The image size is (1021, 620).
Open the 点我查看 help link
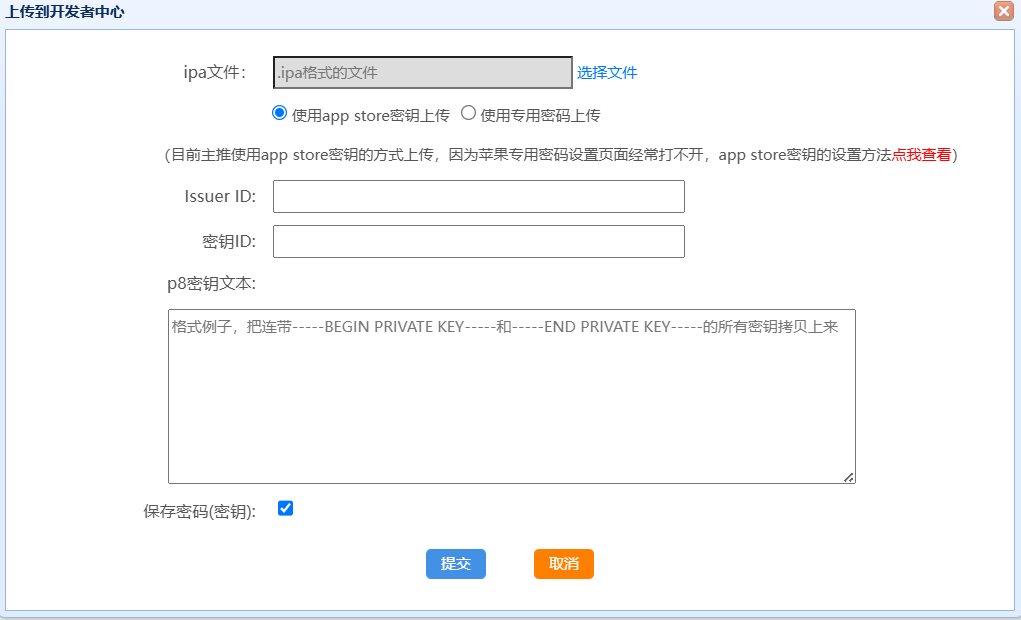pyautogui.click(x=921, y=155)
